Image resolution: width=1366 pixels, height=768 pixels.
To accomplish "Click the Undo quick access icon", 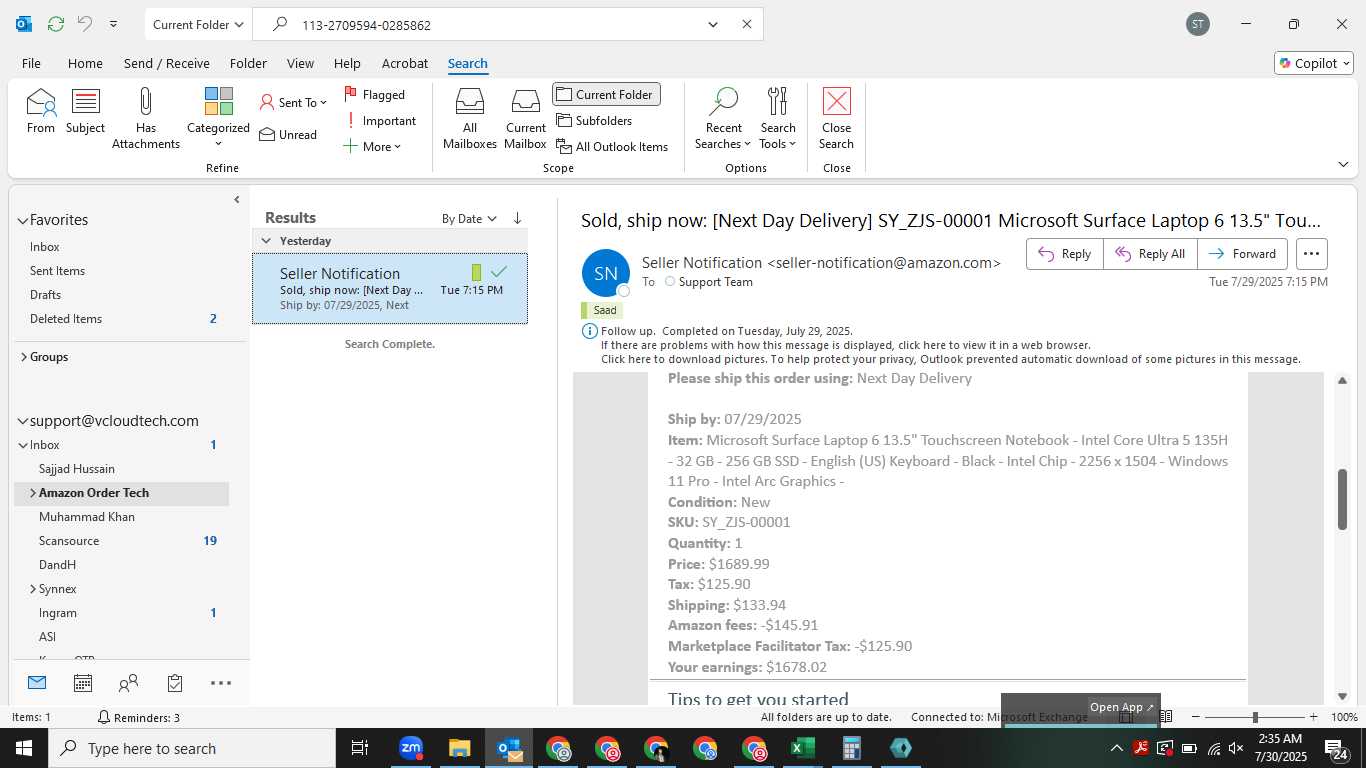I will (x=85, y=24).
